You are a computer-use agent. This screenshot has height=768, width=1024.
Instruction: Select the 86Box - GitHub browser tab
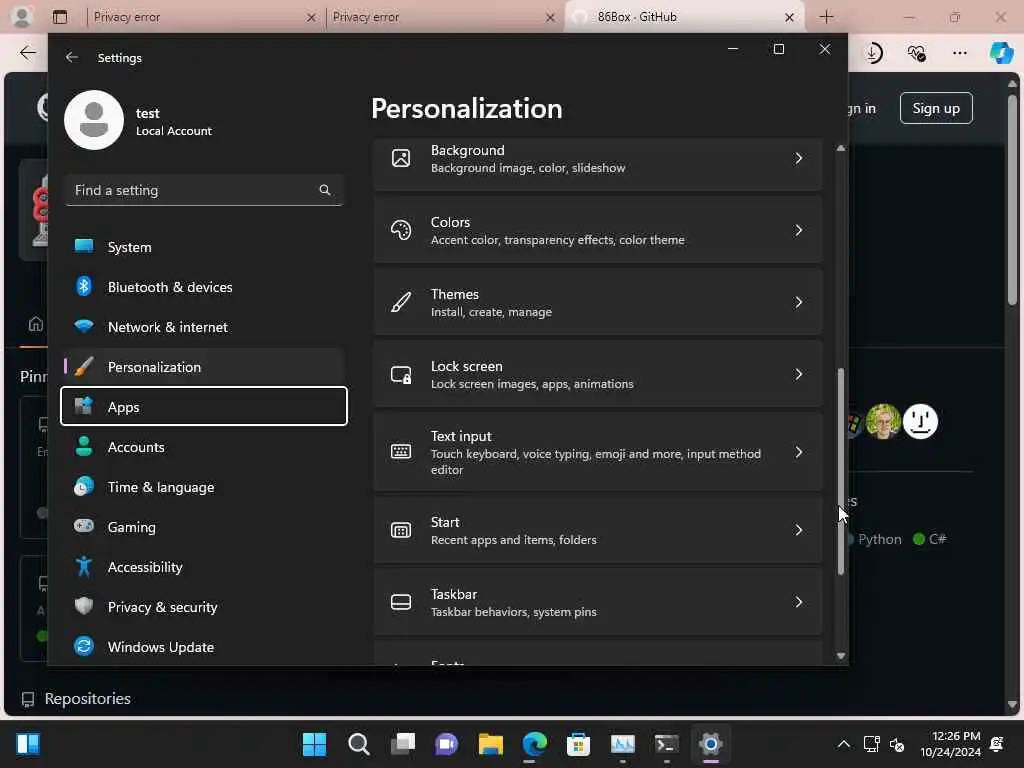click(x=684, y=17)
